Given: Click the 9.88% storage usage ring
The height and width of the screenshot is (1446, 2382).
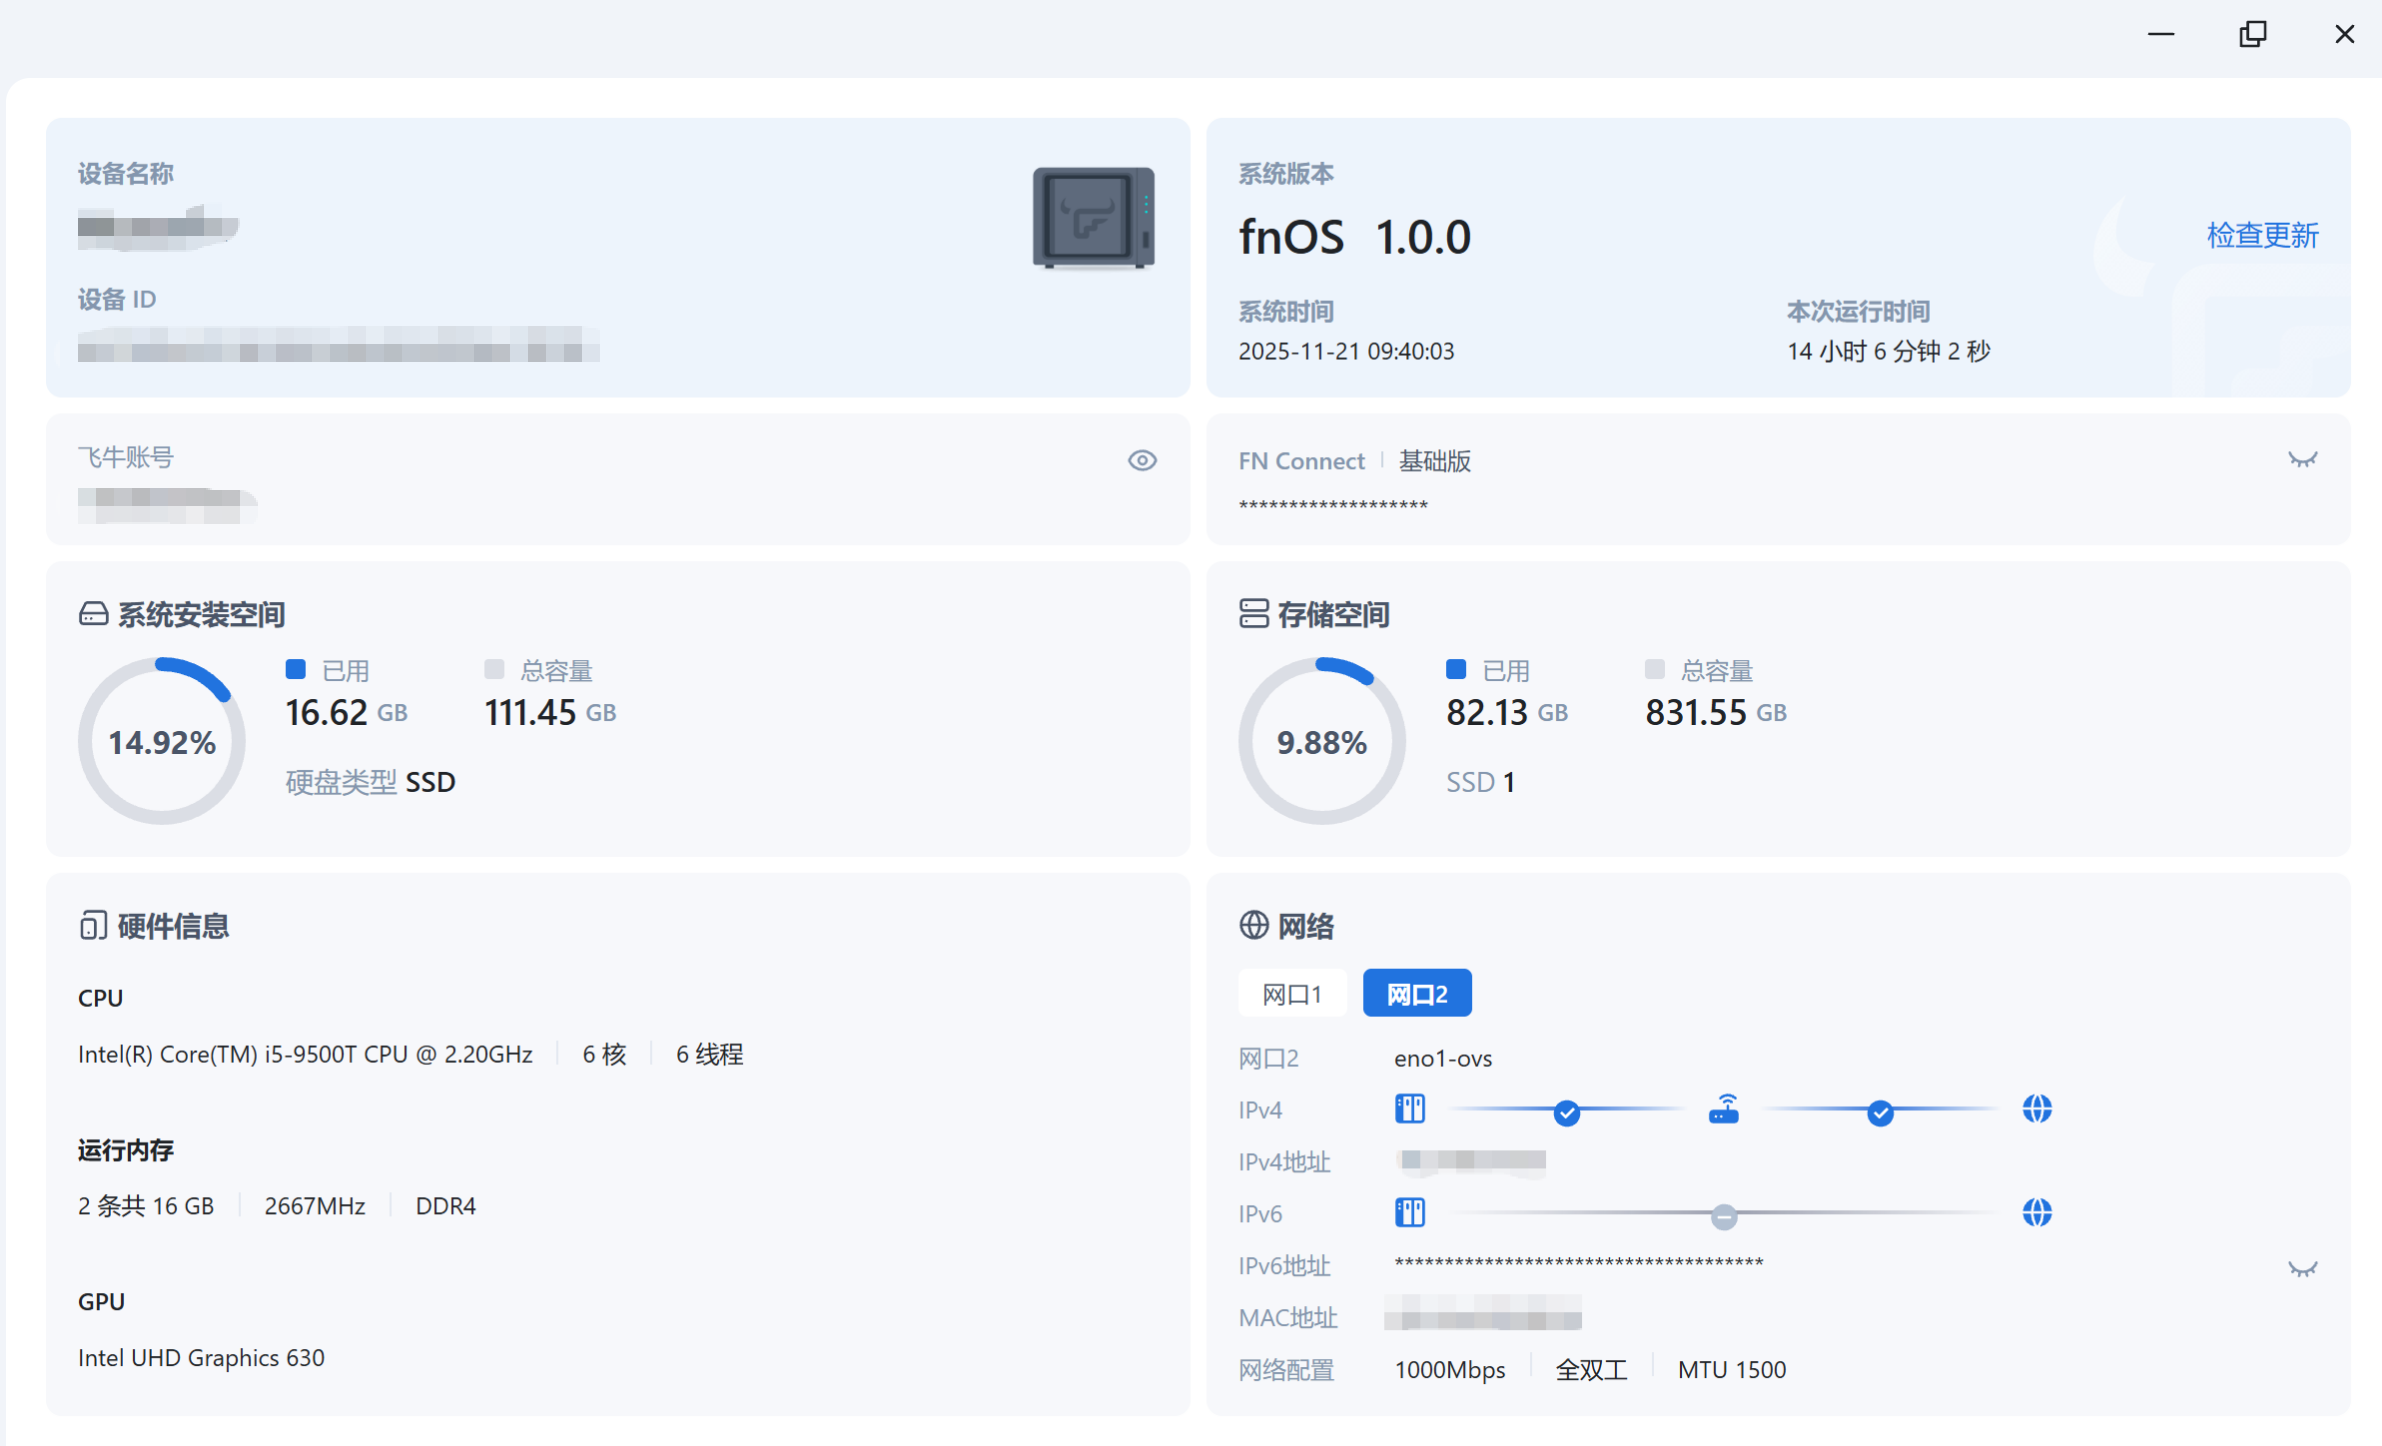Looking at the screenshot, I should coord(1321,742).
